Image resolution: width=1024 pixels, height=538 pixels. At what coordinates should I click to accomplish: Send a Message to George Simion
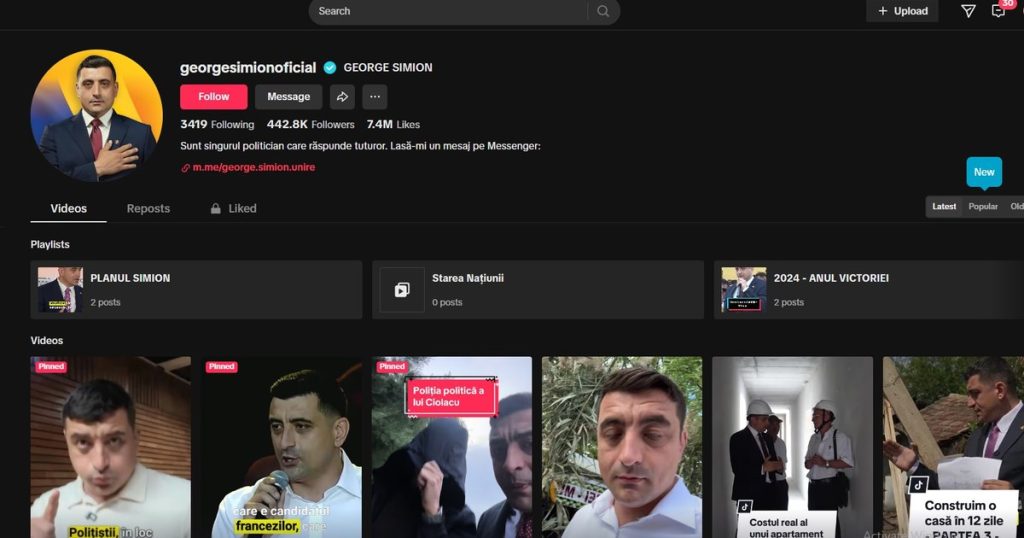point(289,97)
